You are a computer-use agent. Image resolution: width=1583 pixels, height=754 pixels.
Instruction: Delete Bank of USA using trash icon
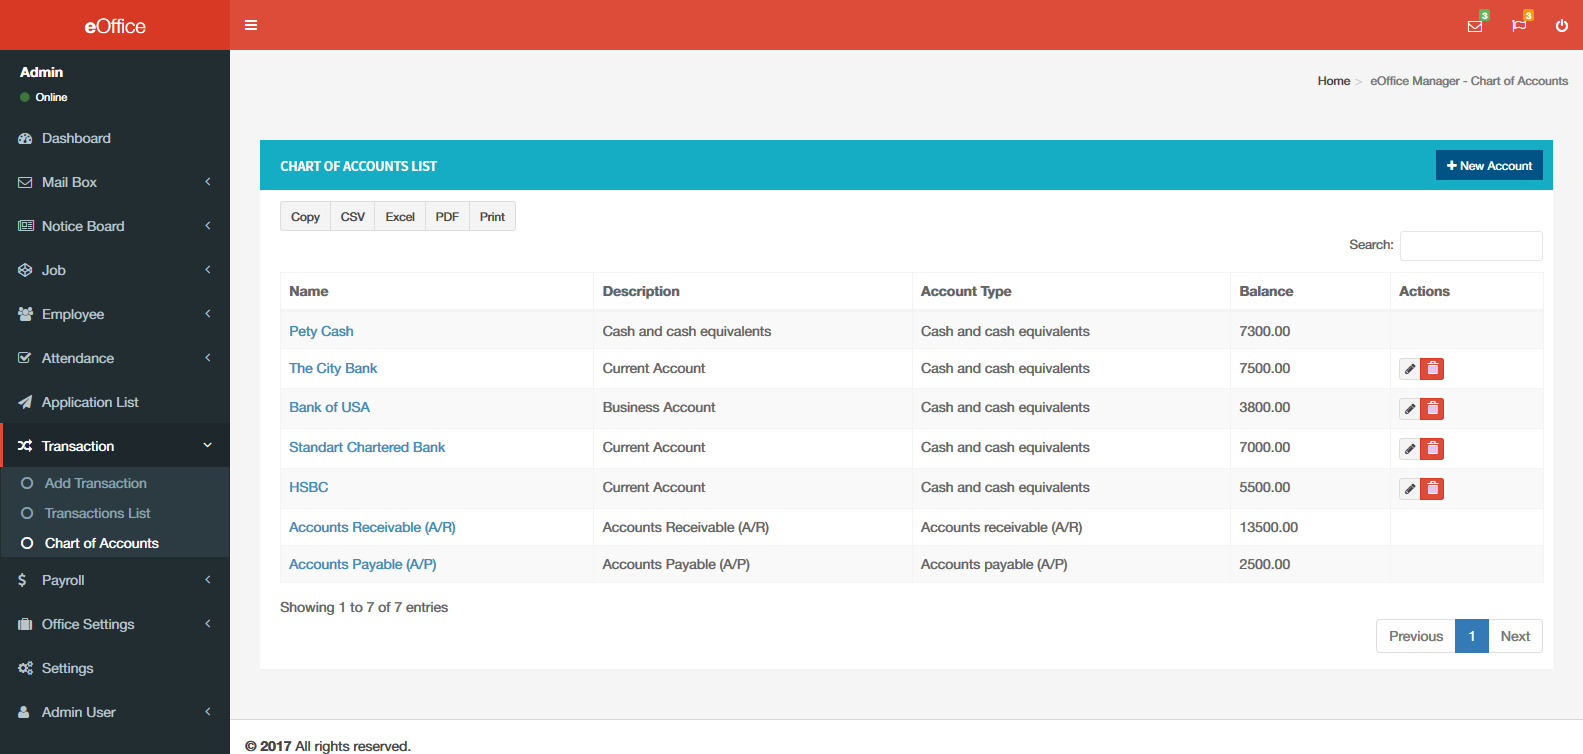point(1432,409)
